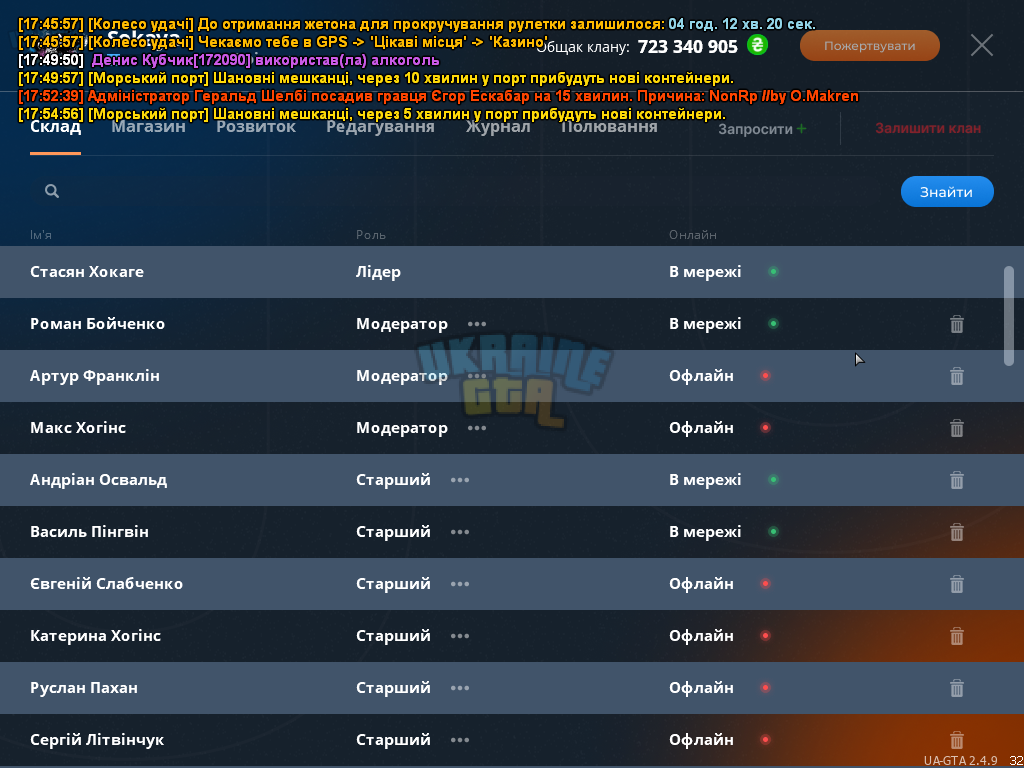This screenshot has width=1024, height=768.
Task: Open role options for Макс Хогінс
Action: pos(477,428)
